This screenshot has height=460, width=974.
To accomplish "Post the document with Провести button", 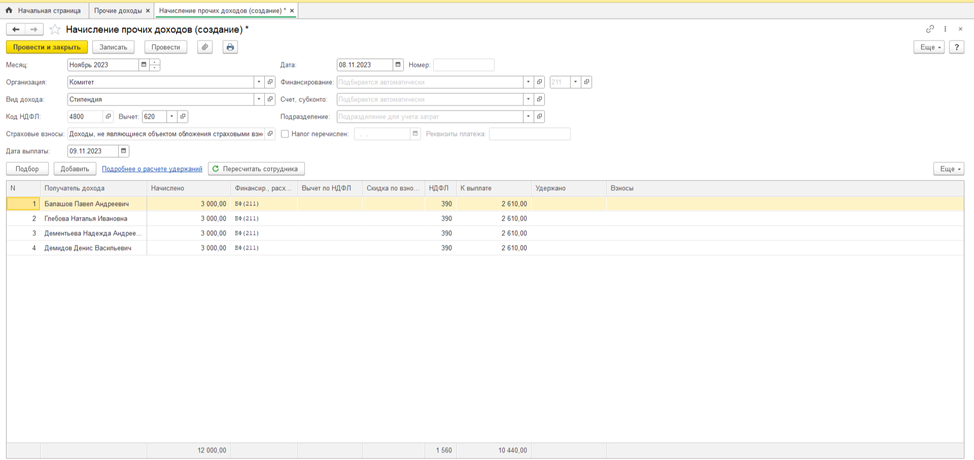I will [166, 47].
